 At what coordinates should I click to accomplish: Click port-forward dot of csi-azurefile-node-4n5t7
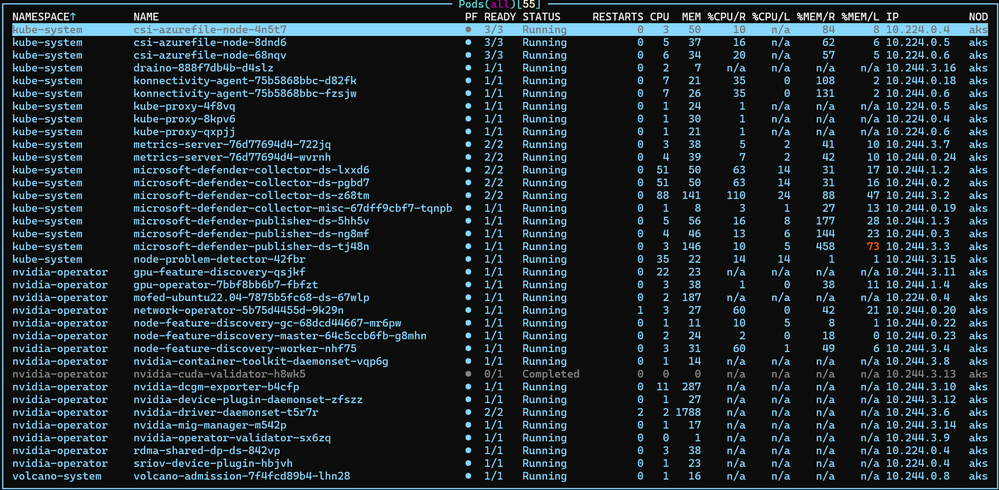(x=468, y=29)
